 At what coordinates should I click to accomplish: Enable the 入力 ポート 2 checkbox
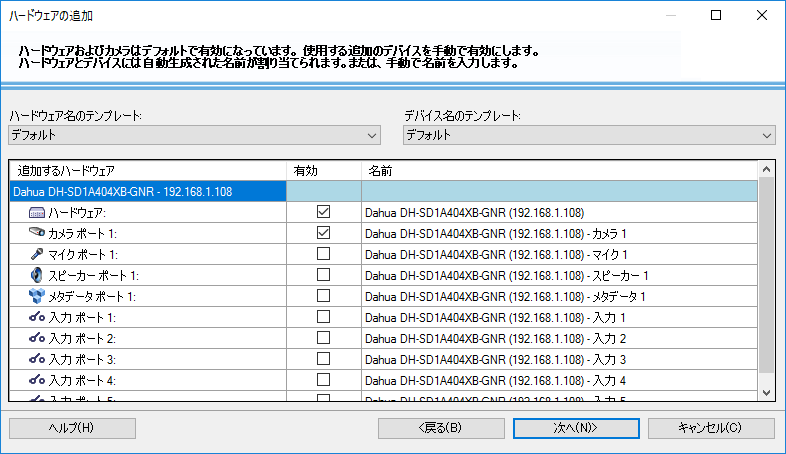(x=323, y=338)
